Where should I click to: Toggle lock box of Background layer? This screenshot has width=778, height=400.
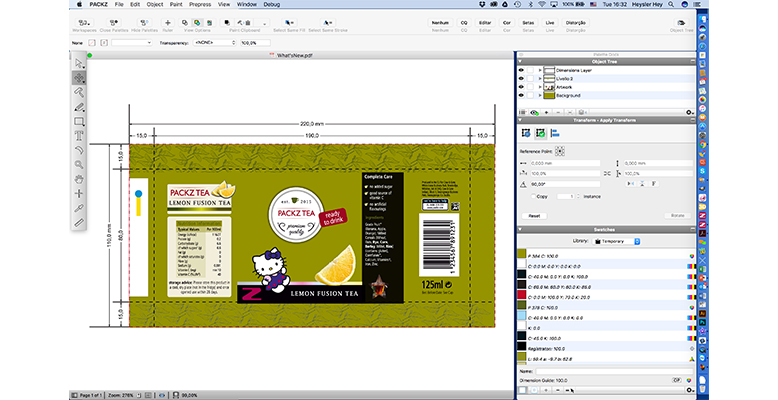[x=530, y=95]
